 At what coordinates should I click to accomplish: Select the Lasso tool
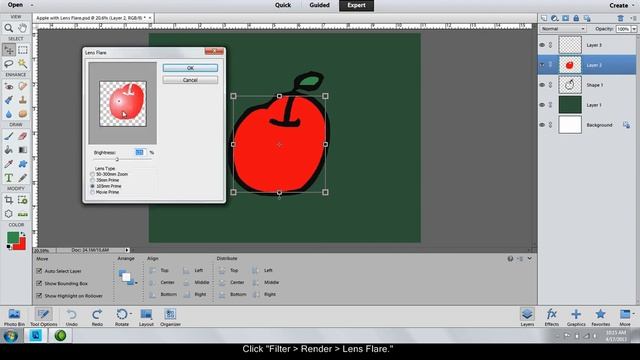tap(9, 64)
